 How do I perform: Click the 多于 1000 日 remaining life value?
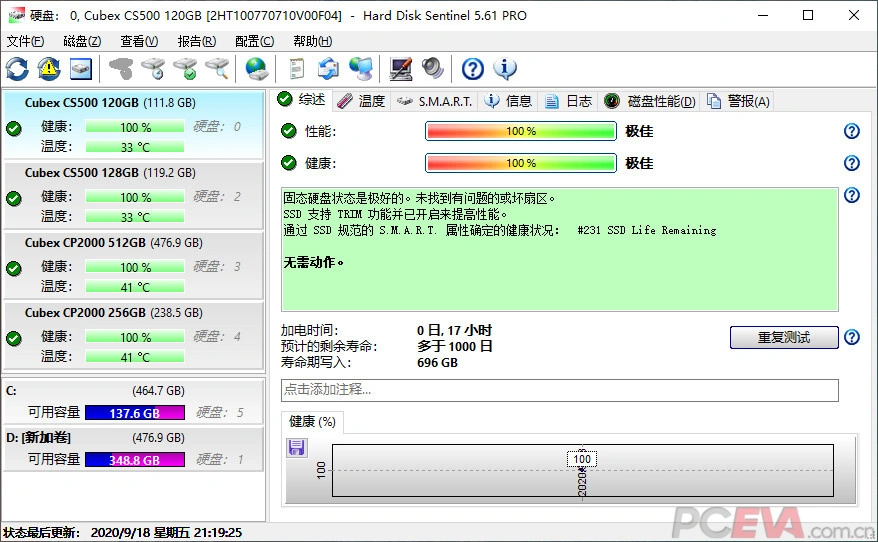455,347
